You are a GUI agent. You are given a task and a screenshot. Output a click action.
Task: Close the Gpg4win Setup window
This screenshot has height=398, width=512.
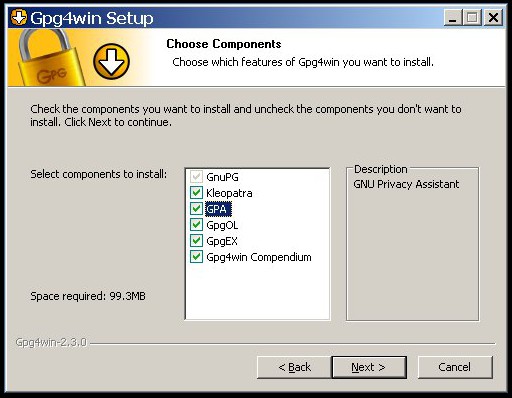(493, 17)
